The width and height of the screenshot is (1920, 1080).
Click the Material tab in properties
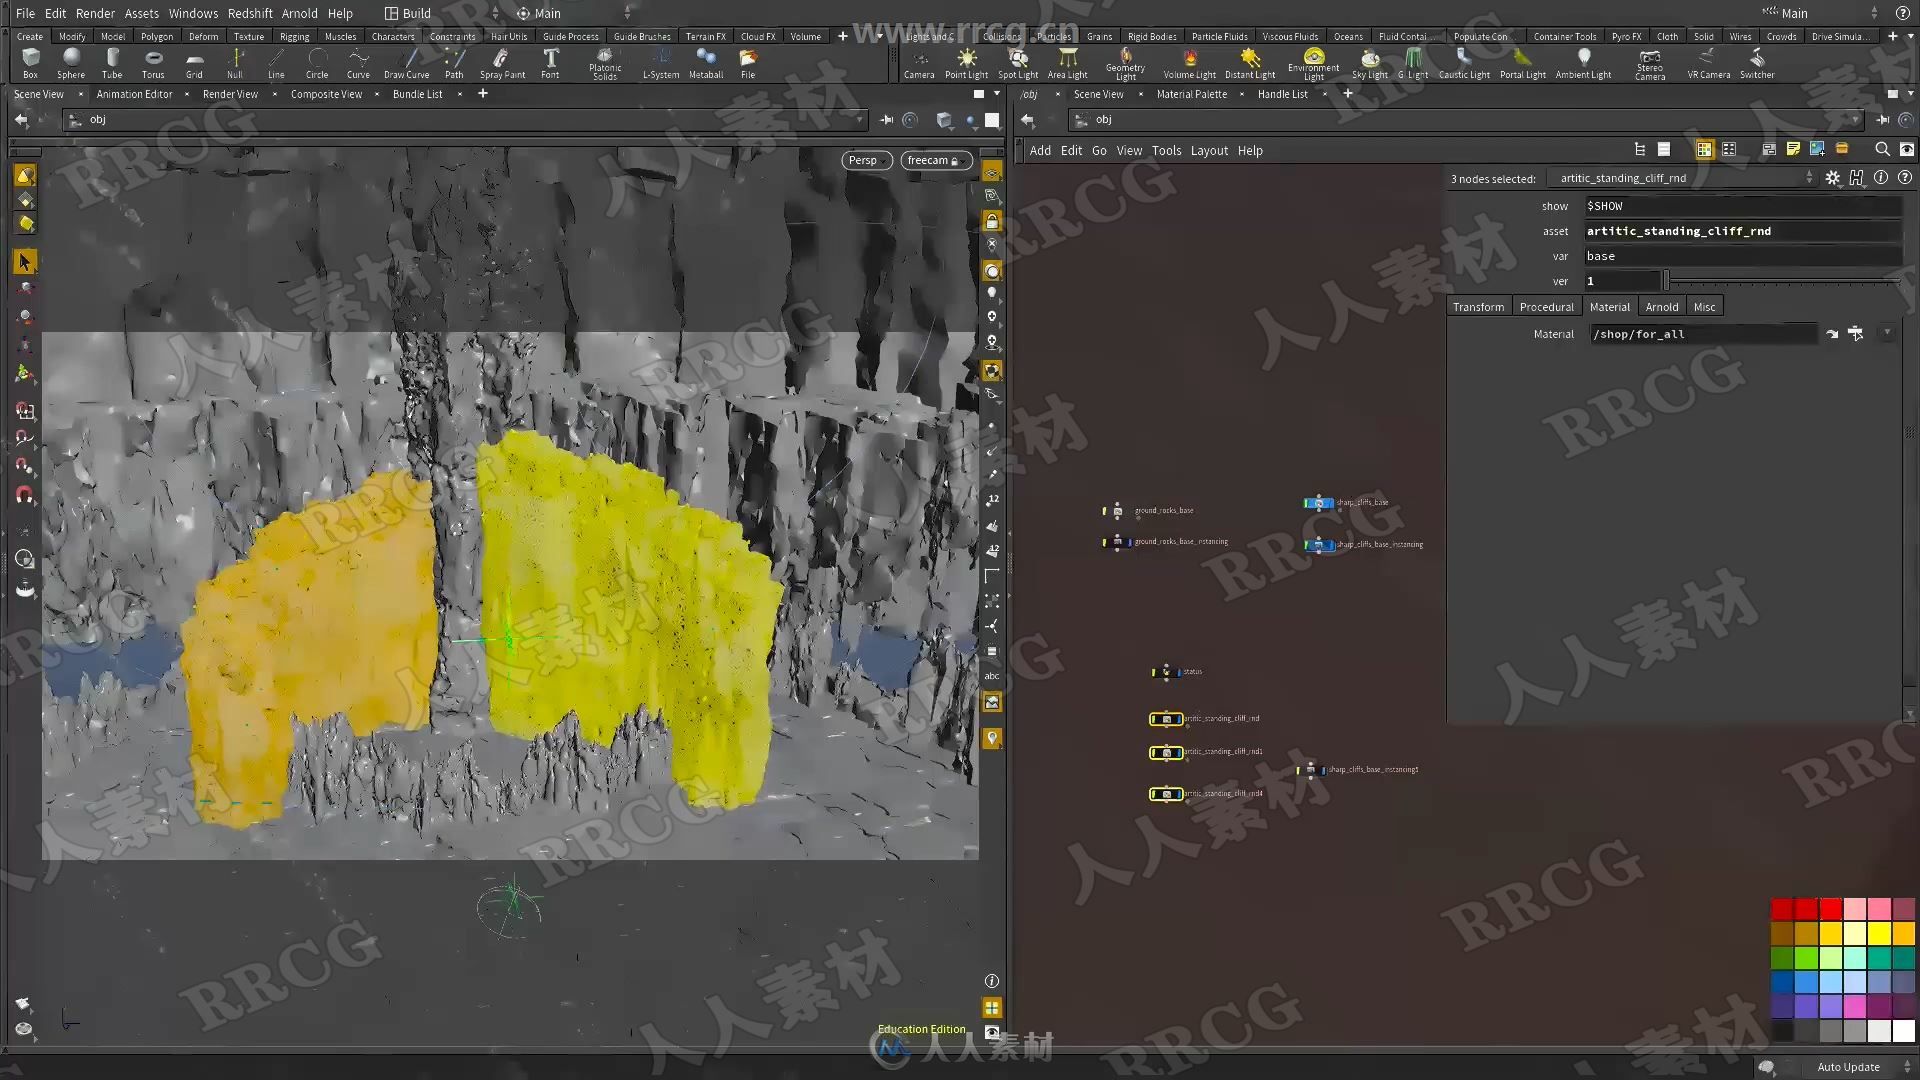(1609, 306)
